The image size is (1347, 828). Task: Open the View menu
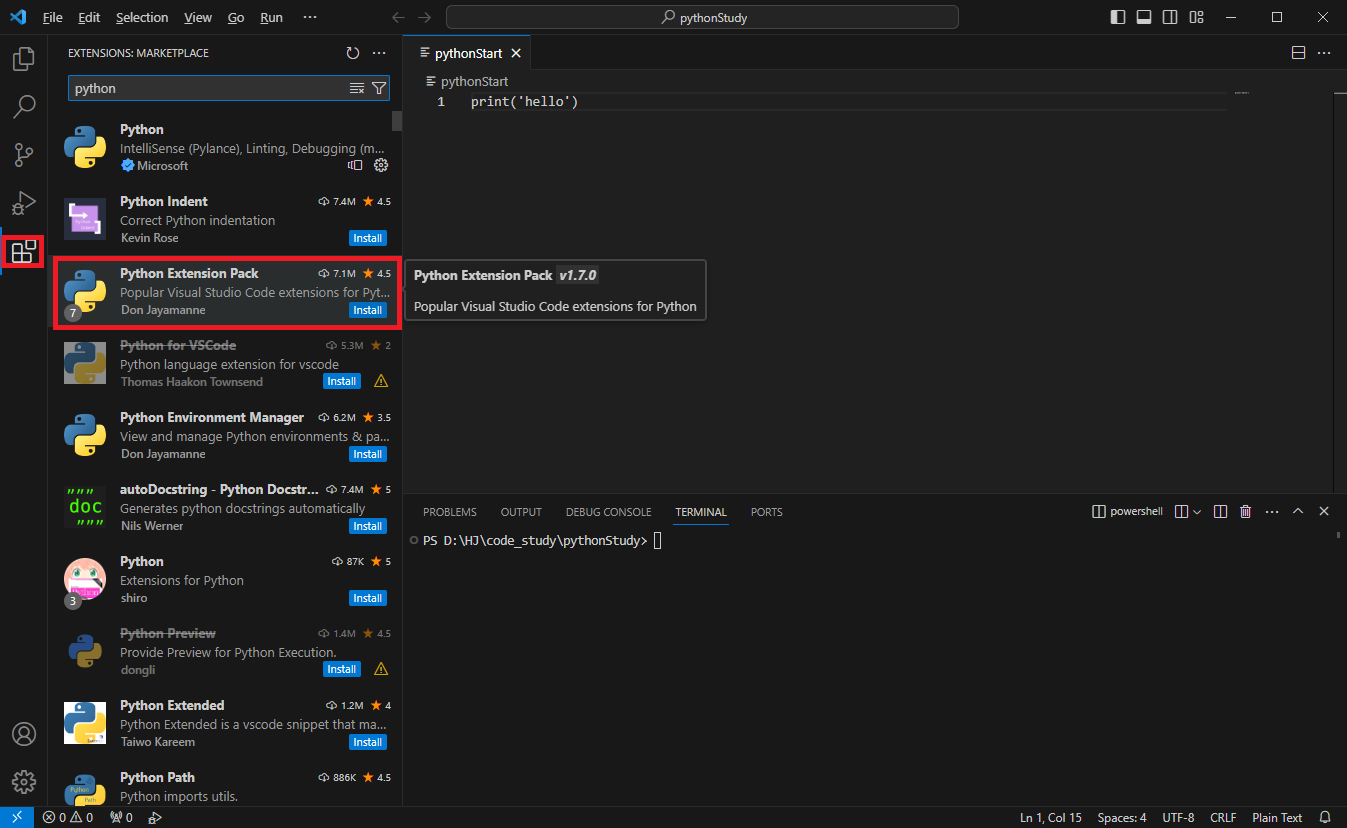198,18
